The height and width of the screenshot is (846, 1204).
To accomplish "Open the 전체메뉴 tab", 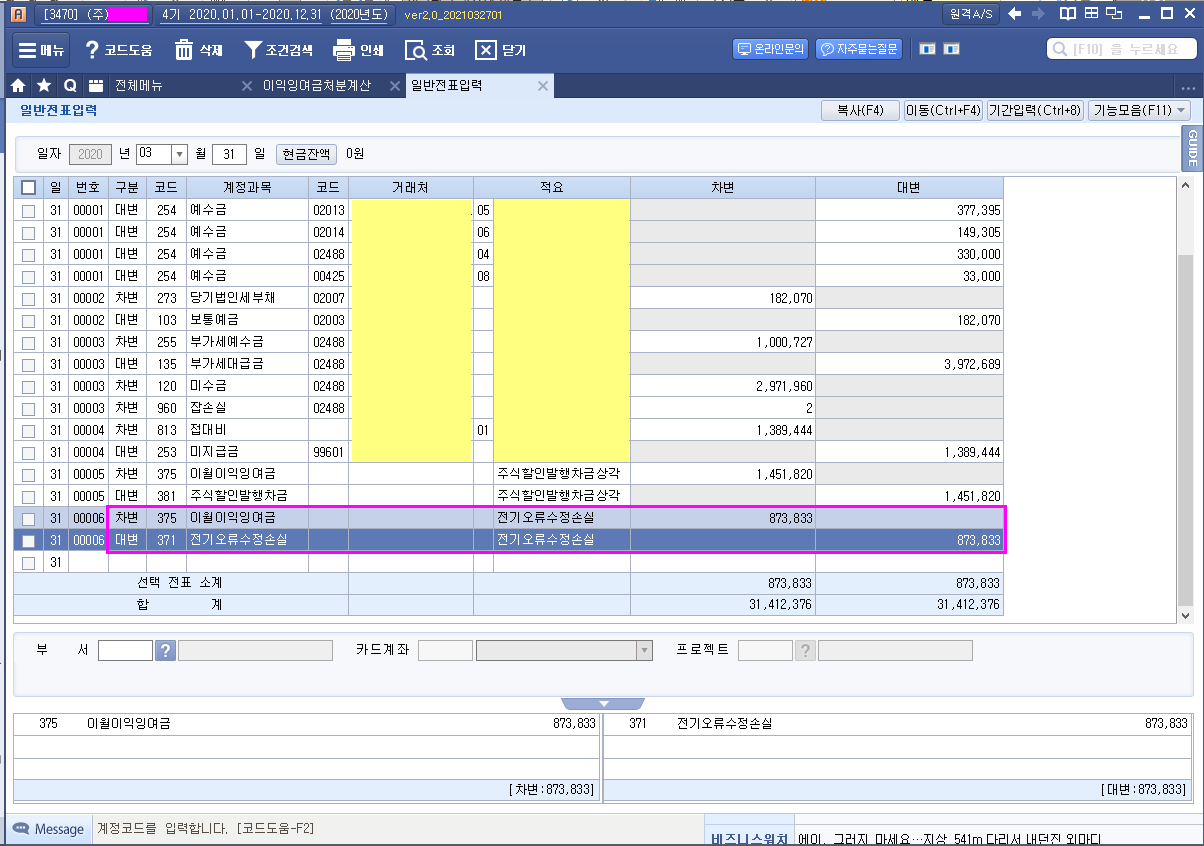I will point(139,86).
